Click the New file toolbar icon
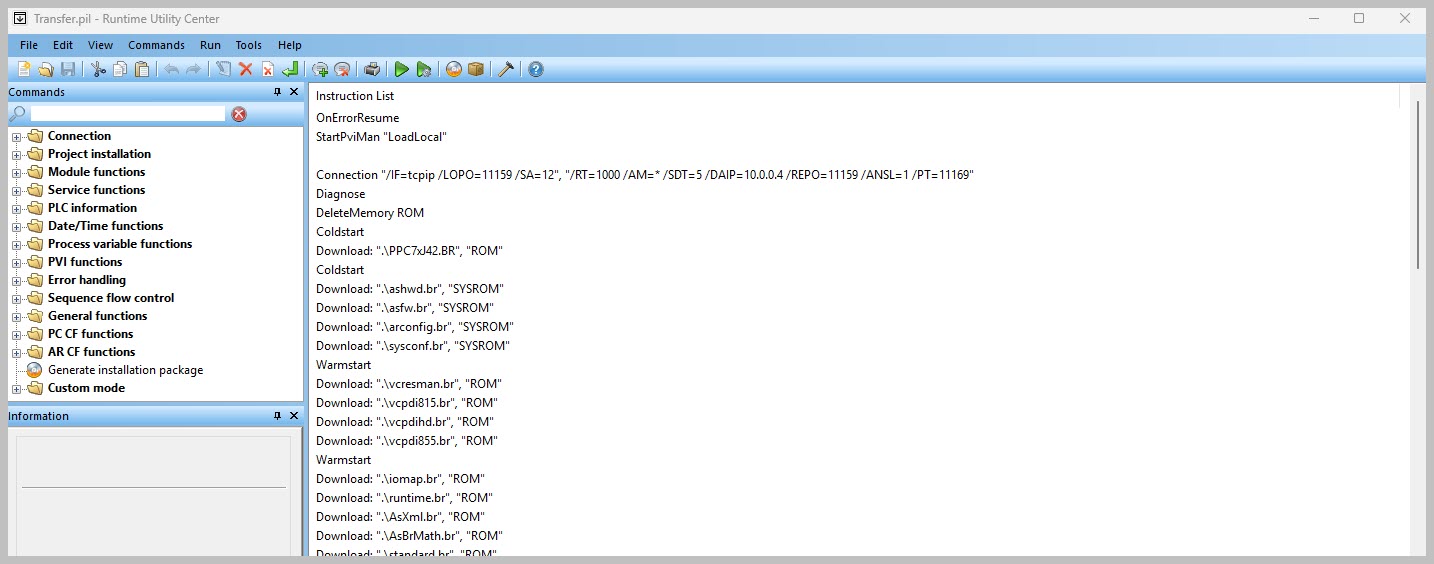1434x564 pixels. [x=24, y=69]
